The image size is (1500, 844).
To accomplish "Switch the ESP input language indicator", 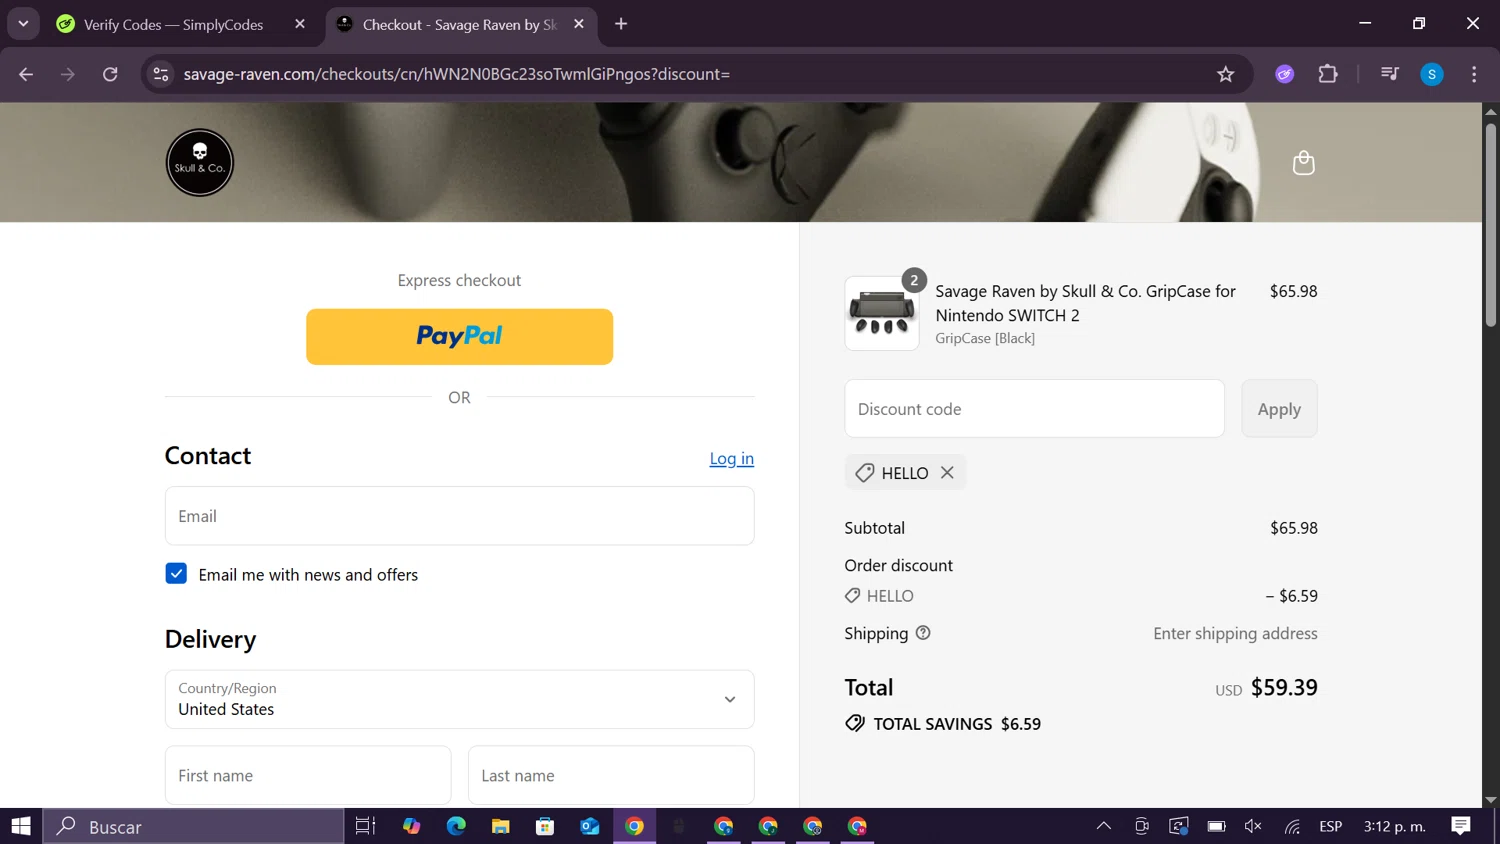I will 1330,826.
